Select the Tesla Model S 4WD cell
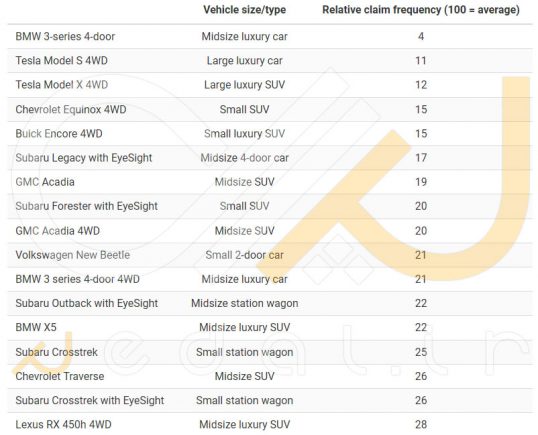Screen dimensions: 538x435 click(61, 61)
